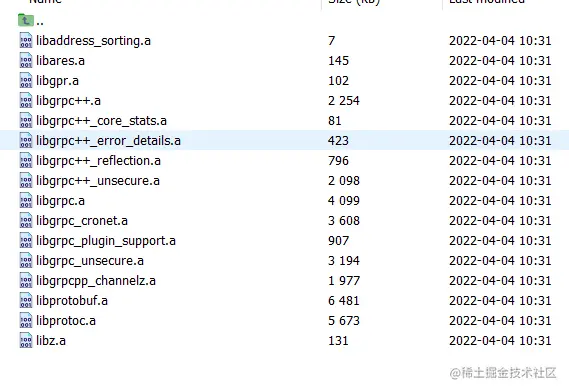Pick libgrpc_cronet.a from the file list
Viewport: 569px width, 392px height.
(x=82, y=220)
